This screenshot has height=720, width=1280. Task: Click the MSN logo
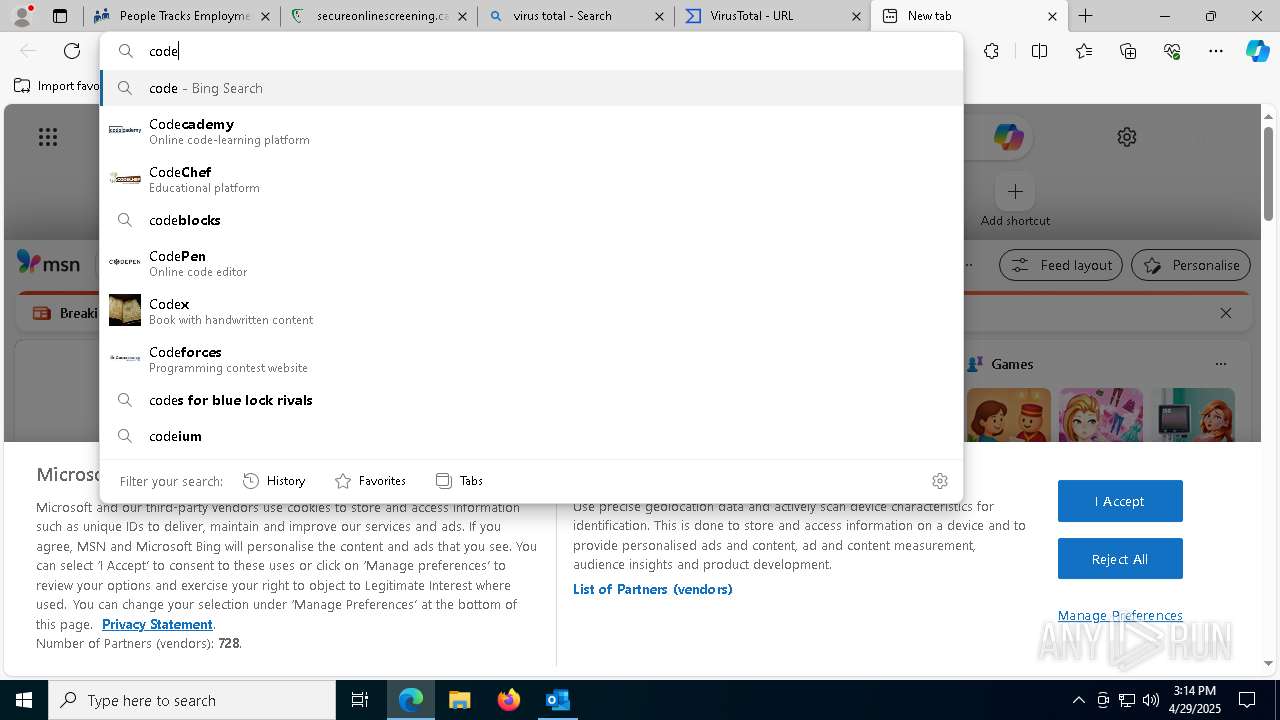tap(48, 263)
